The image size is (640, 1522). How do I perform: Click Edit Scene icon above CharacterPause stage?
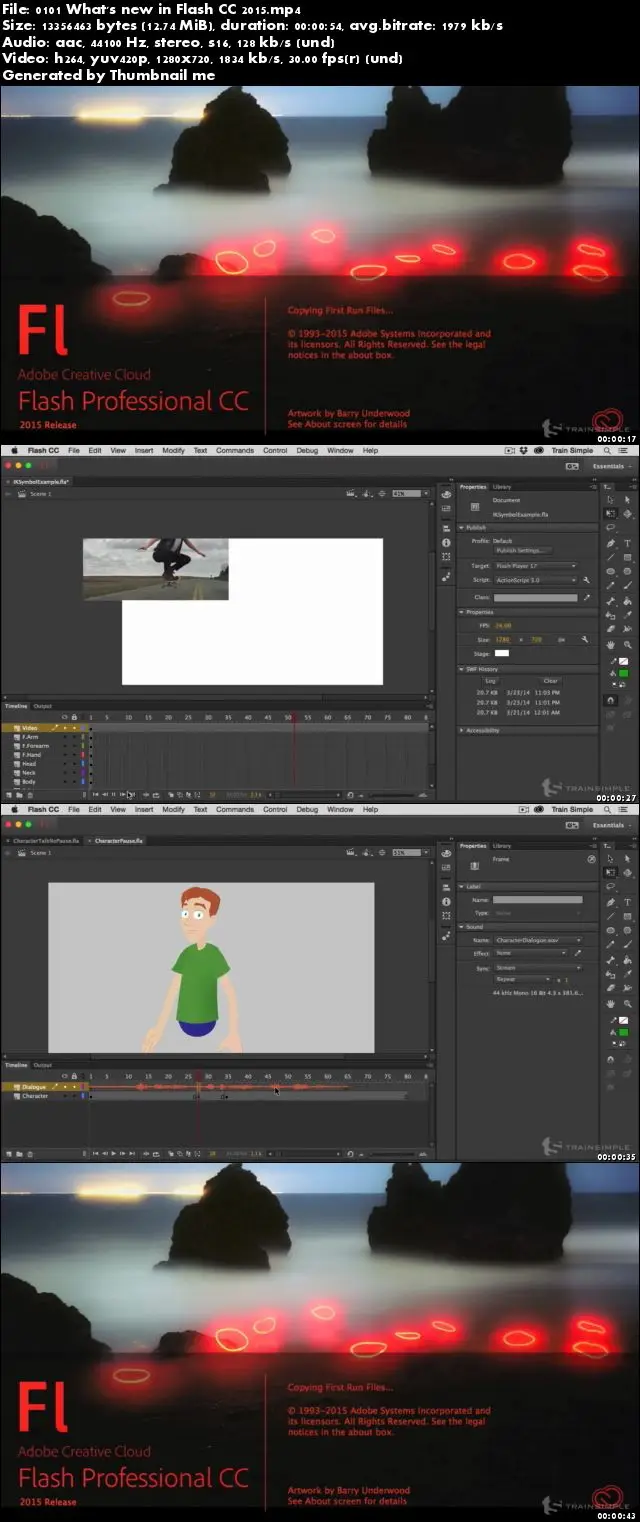351,853
